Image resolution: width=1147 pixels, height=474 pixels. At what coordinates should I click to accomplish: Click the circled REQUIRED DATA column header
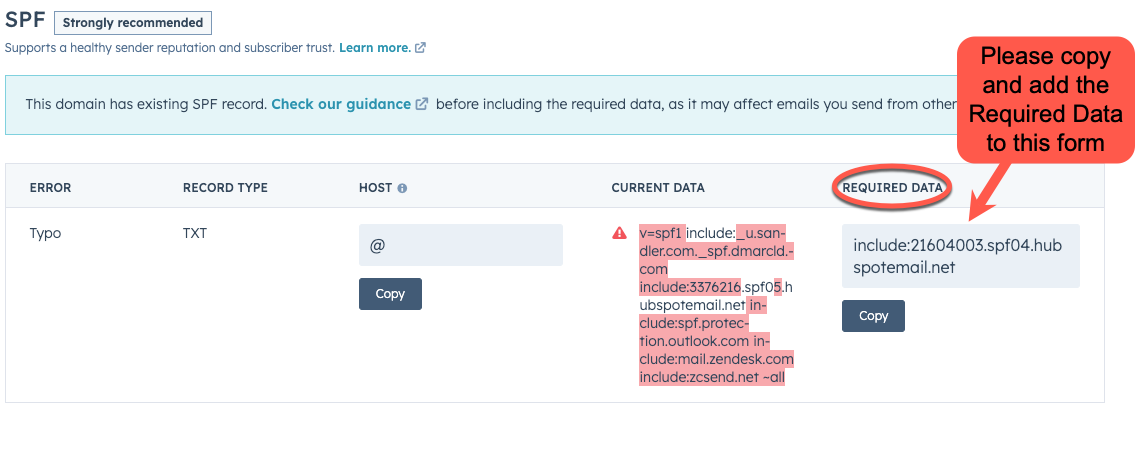[894, 187]
